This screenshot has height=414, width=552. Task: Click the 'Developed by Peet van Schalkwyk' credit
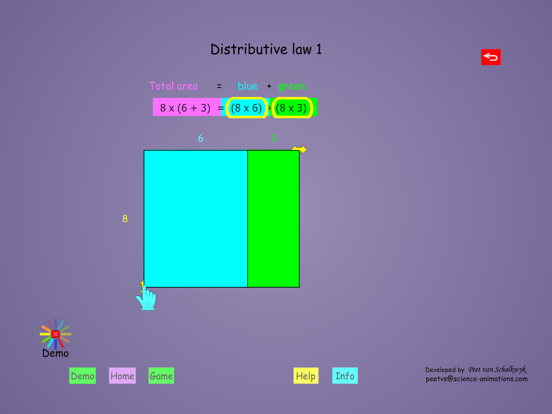pyautogui.click(x=476, y=370)
